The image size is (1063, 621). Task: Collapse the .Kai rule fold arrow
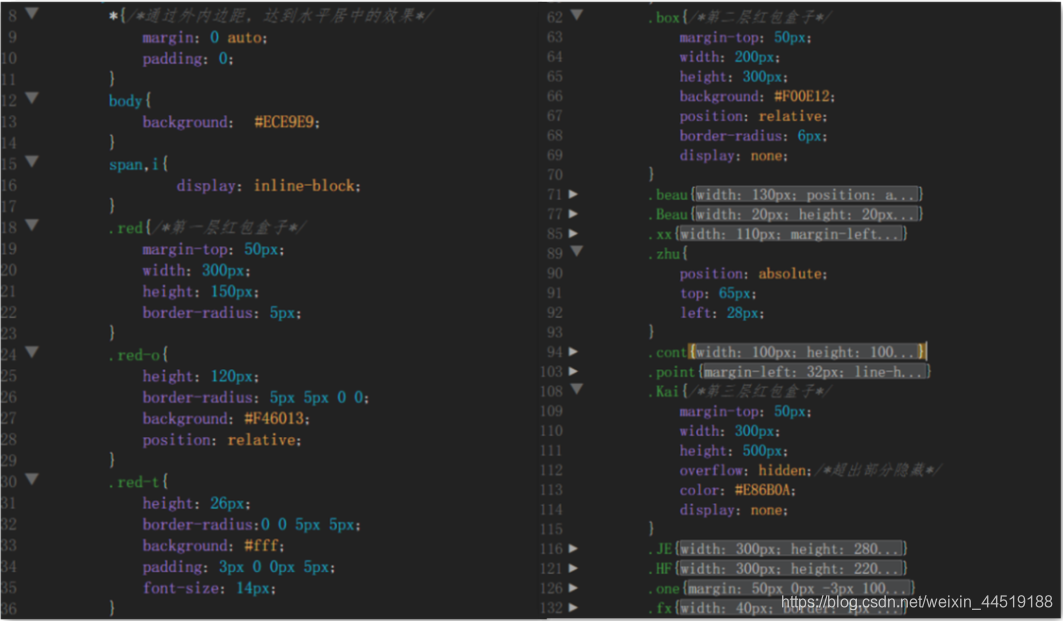577,389
